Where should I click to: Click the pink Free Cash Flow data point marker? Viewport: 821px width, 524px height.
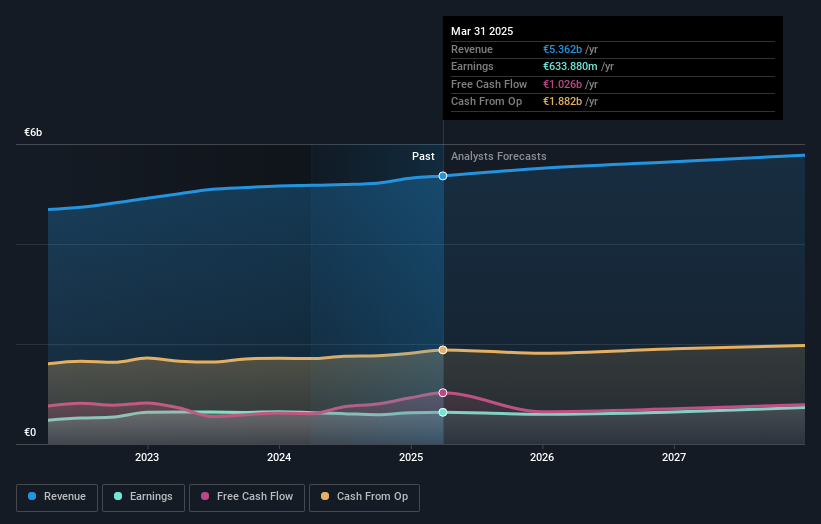[x=443, y=393]
